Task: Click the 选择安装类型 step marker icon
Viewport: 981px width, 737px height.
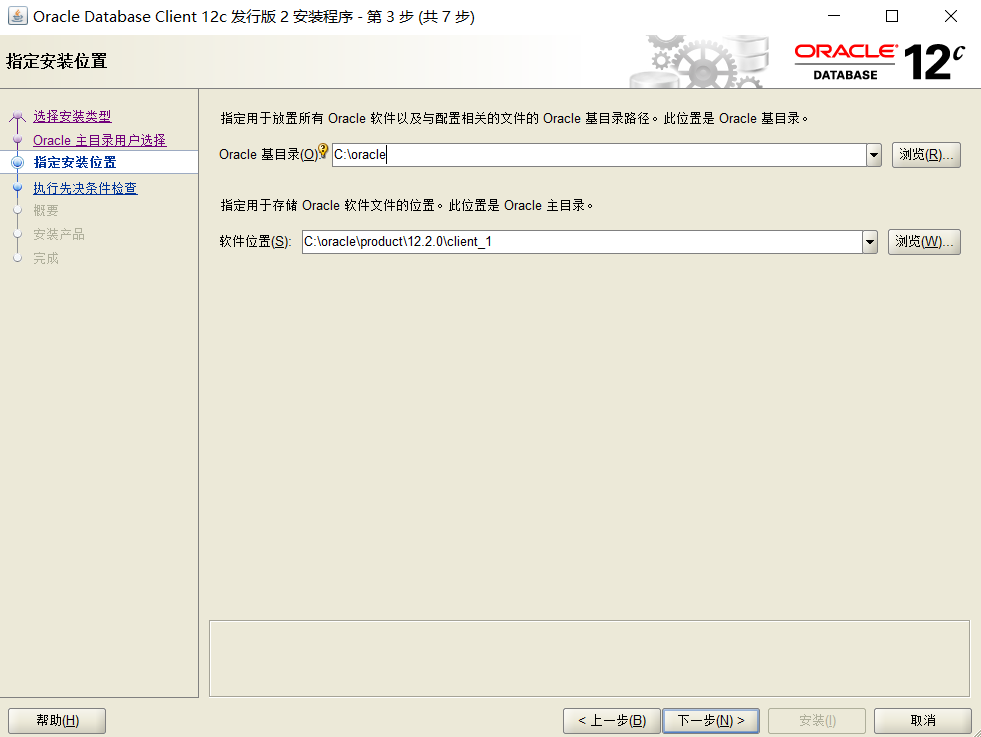Action: pyautogui.click(x=18, y=116)
